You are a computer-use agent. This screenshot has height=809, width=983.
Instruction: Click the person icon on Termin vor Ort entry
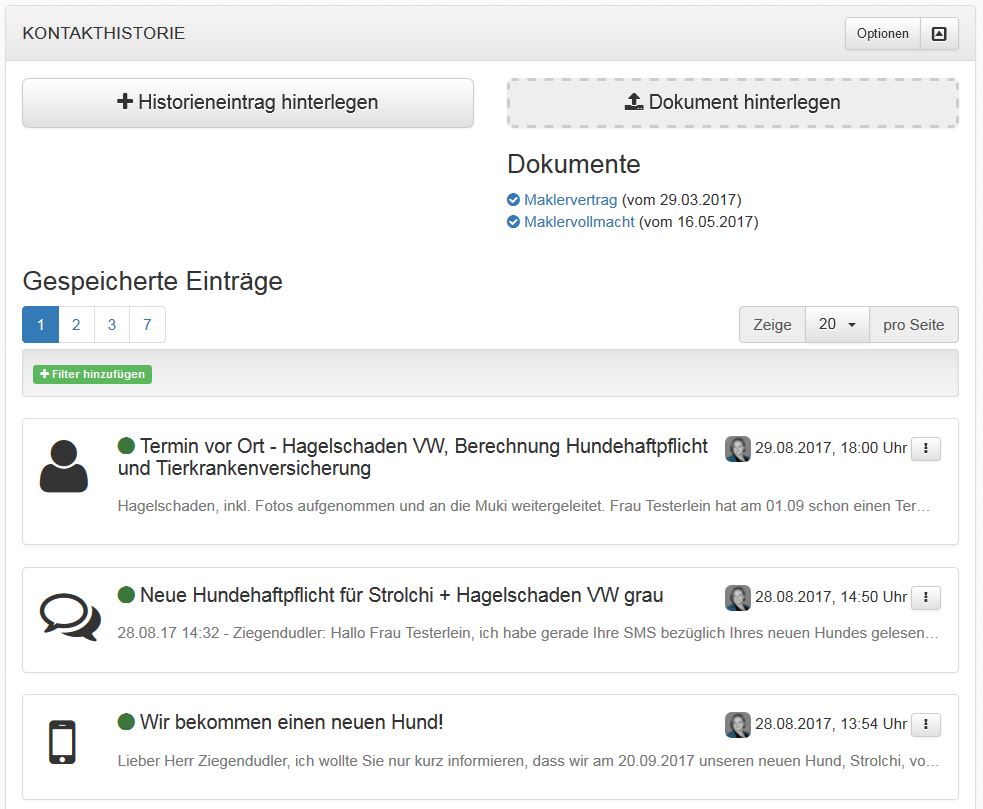tap(64, 467)
